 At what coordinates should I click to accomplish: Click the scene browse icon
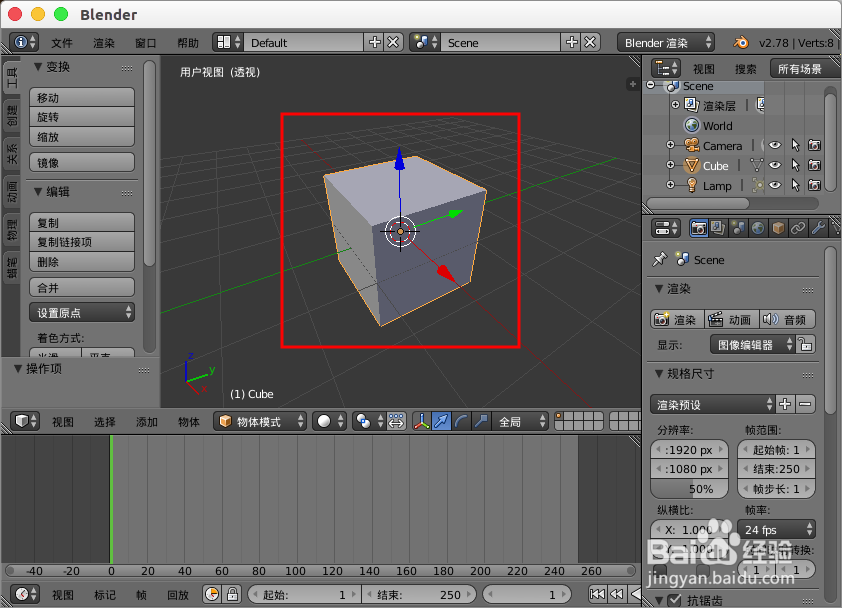(425, 42)
